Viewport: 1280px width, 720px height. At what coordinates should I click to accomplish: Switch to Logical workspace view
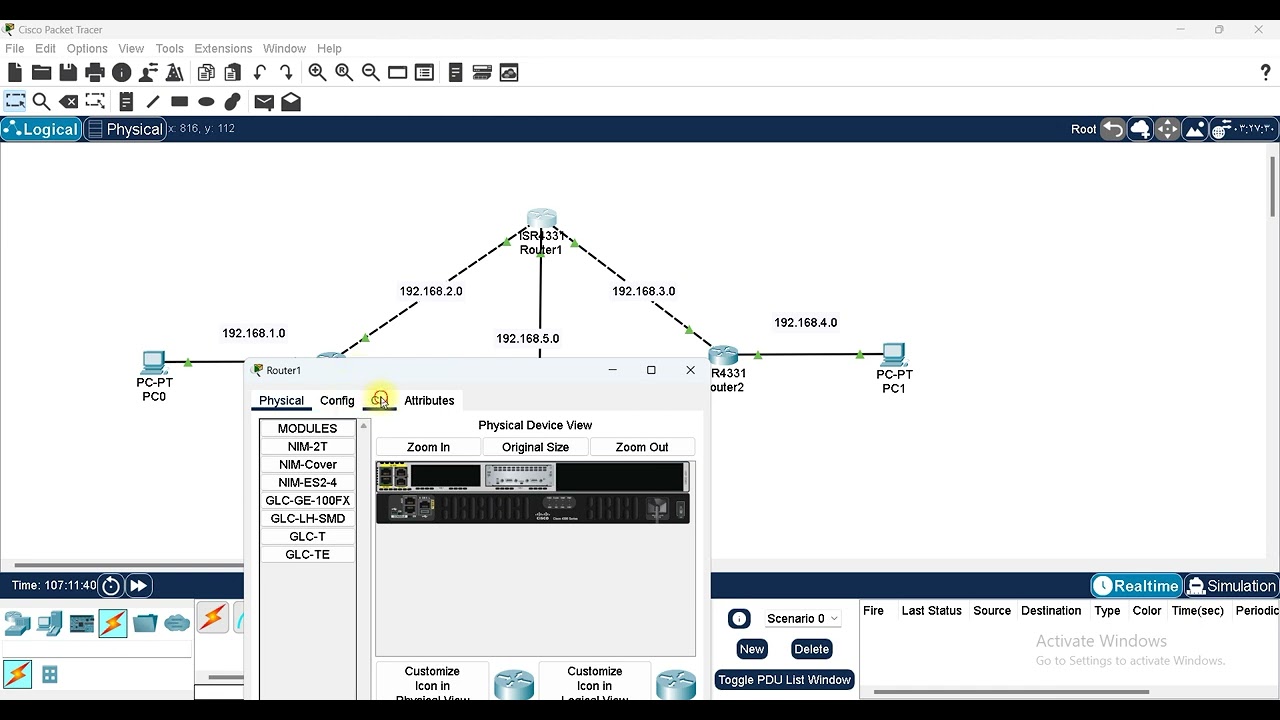click(41, 129)
